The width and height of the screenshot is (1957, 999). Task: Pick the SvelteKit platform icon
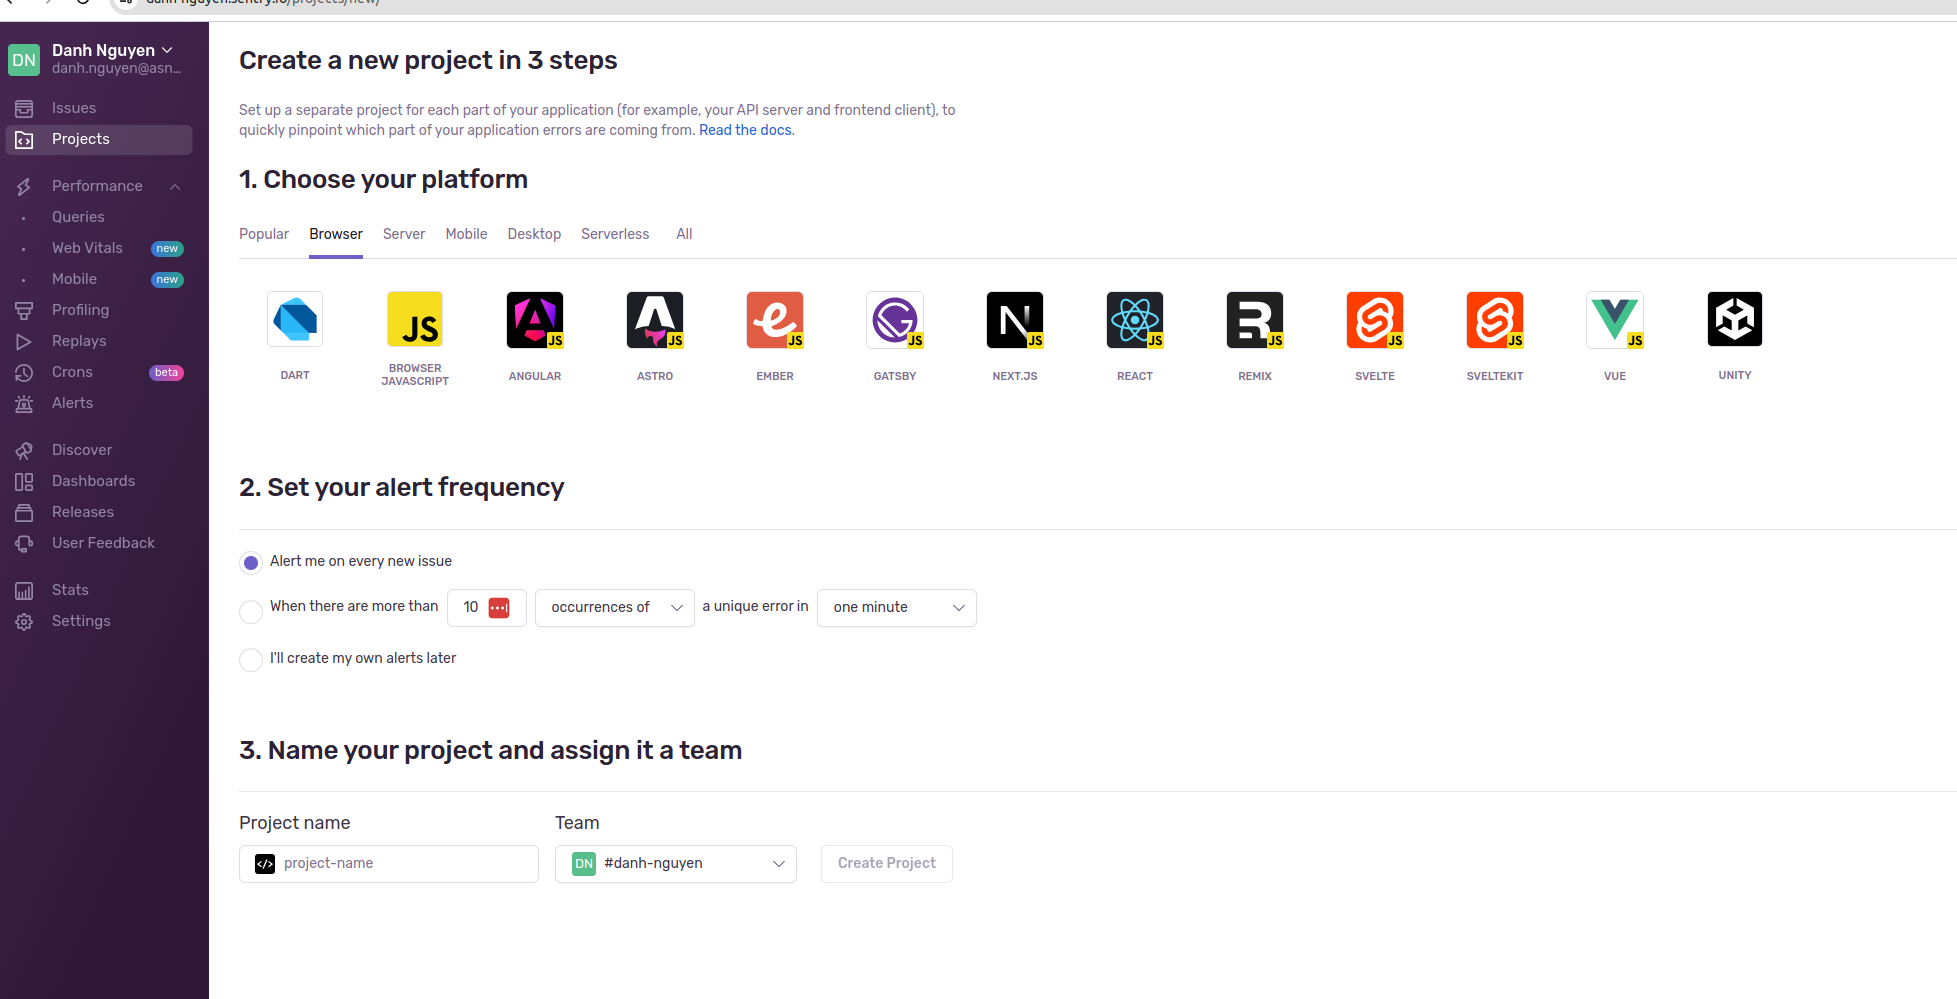pyautogui.click(x=1495, y=320)
